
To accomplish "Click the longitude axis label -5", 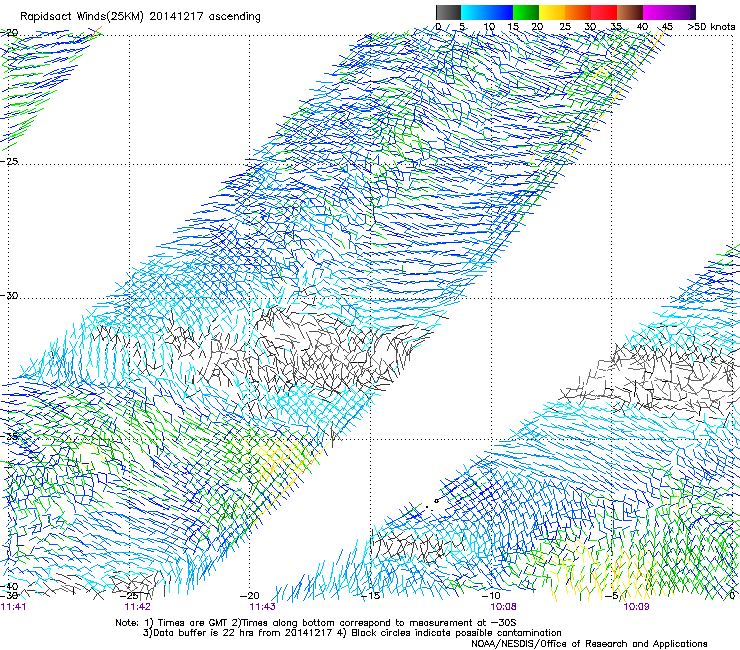I will pyautogui.click(x=612, y=596).
